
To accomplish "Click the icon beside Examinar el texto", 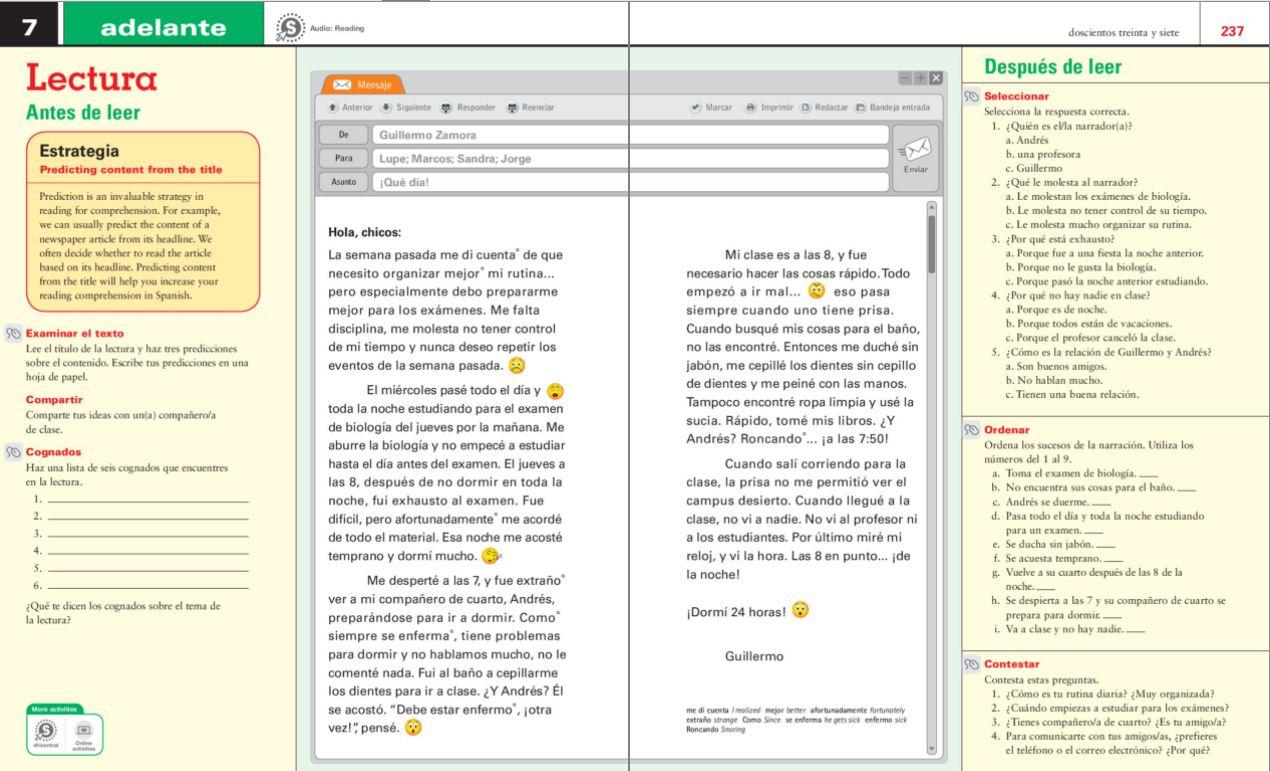I will point(15,334).
